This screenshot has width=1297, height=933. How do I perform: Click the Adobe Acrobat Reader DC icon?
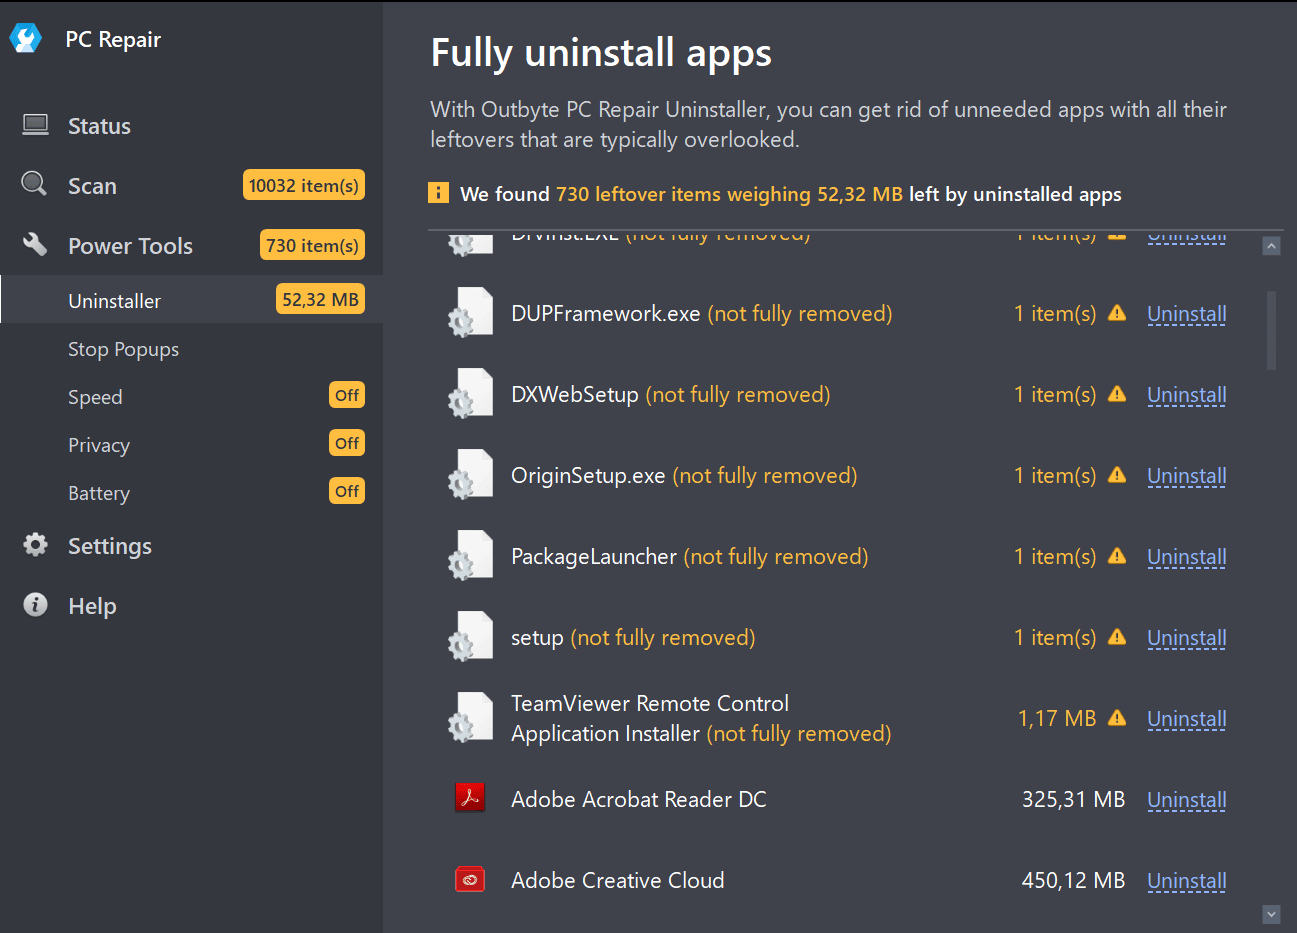coord(470,799)
